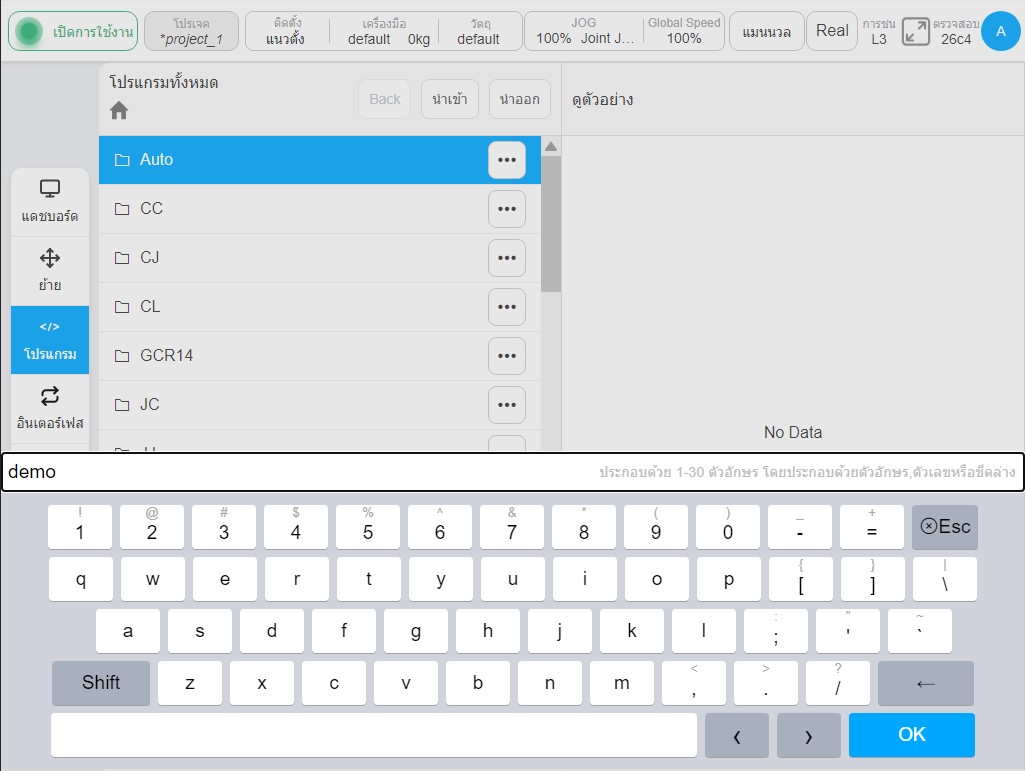The height and width of the screenshot is (771, 1025).
Task: Tap the cursor left arrow key
Action: (737, 736)
